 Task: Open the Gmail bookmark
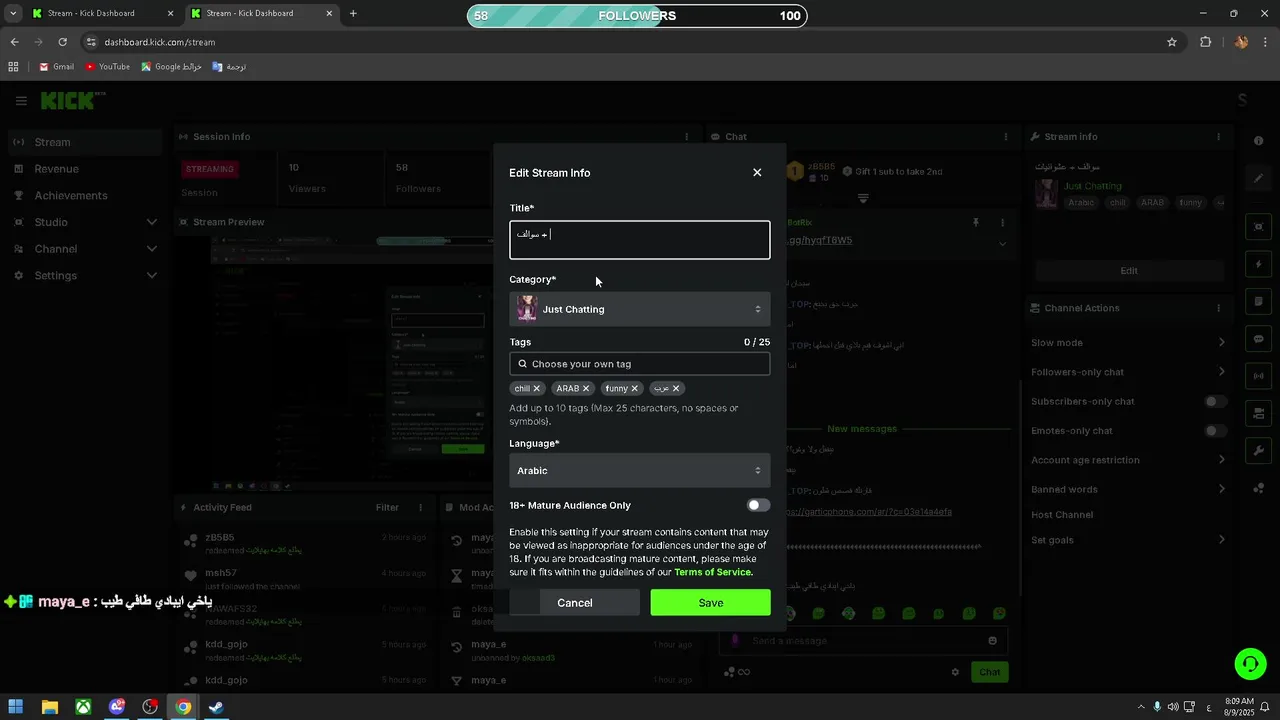tap(56, 67)
